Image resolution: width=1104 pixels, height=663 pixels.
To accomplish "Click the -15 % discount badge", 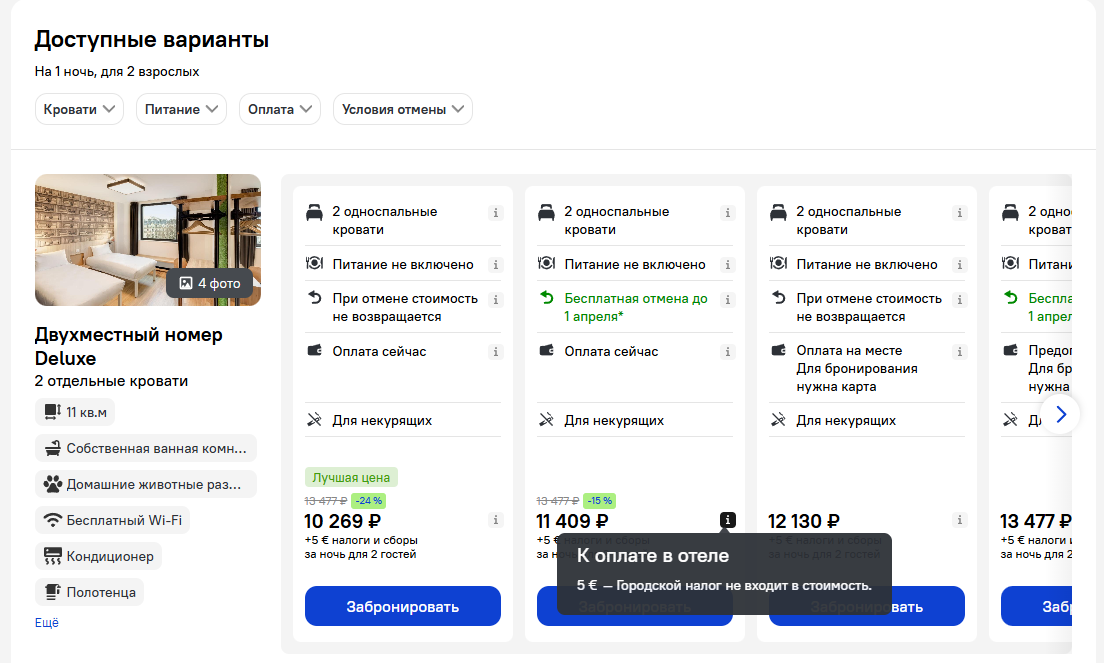I will pyautogui.click(x=600, y=500).
